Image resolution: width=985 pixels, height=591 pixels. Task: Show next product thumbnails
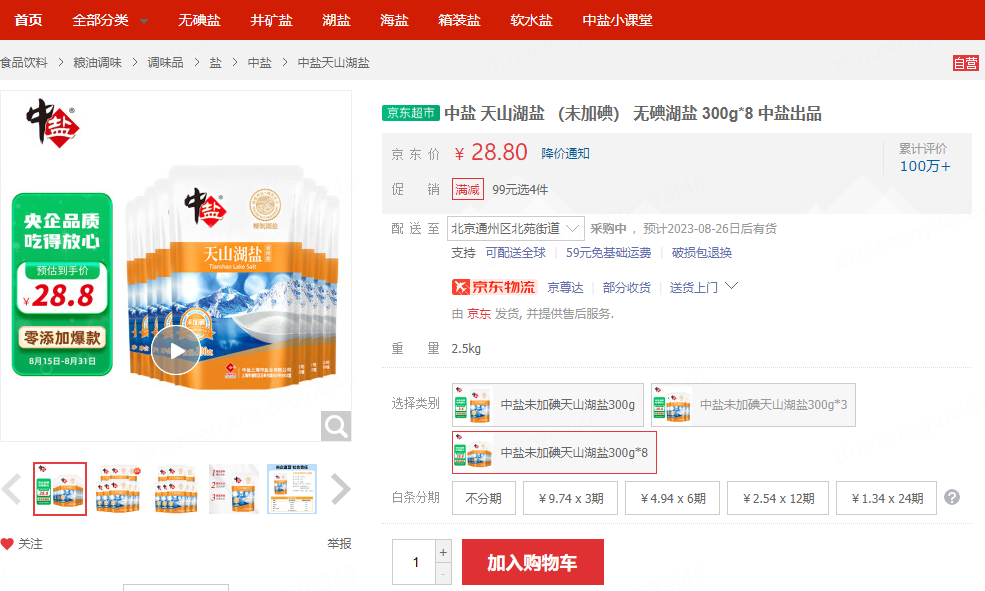click(340, 489)
